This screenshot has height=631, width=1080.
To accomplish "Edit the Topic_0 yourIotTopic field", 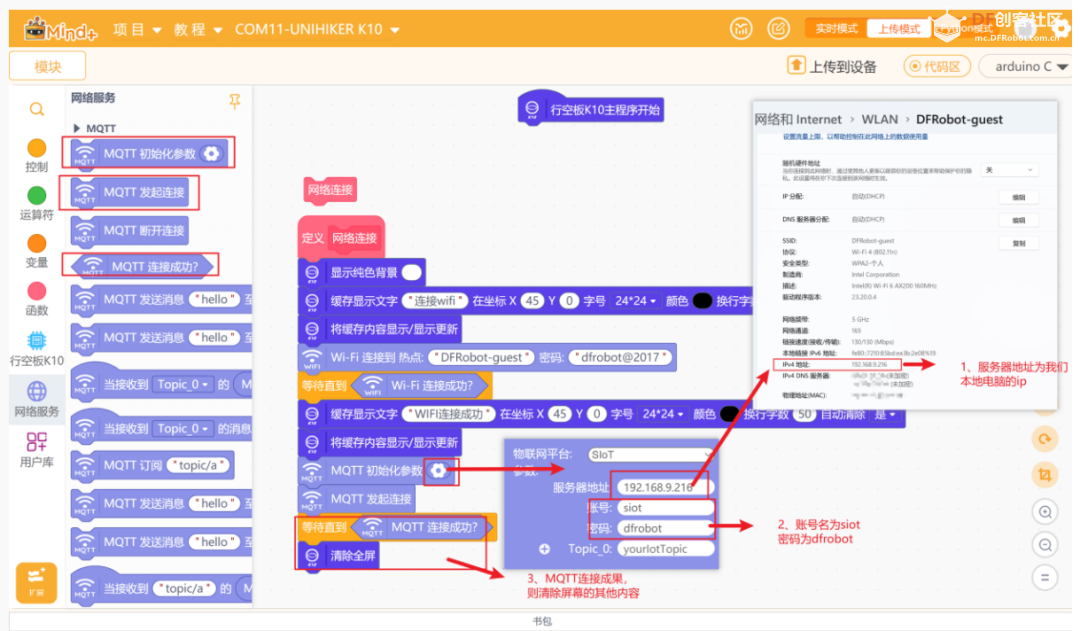I will click(665, 549).
